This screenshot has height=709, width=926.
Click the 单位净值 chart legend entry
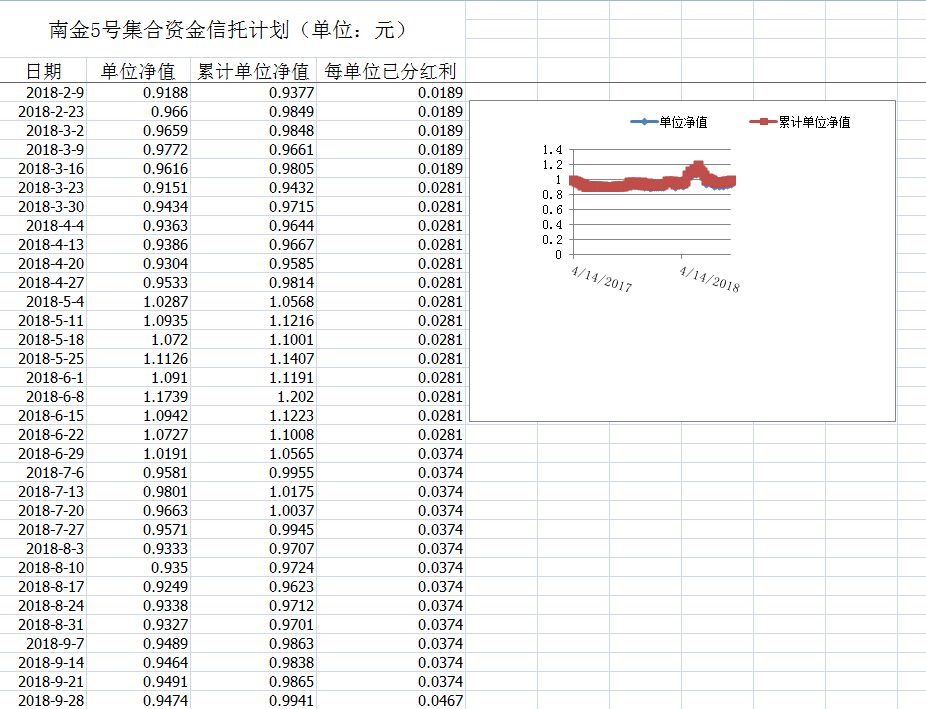click(x=669, y=122)
